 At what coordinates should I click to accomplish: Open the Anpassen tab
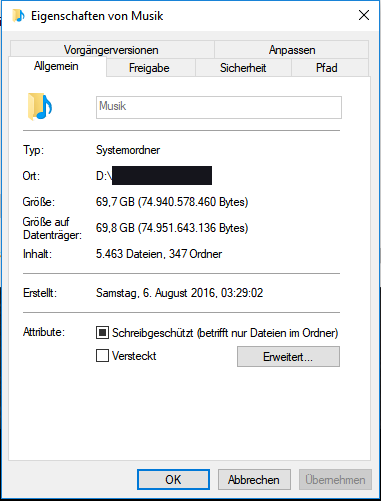[x=292, y=50]
